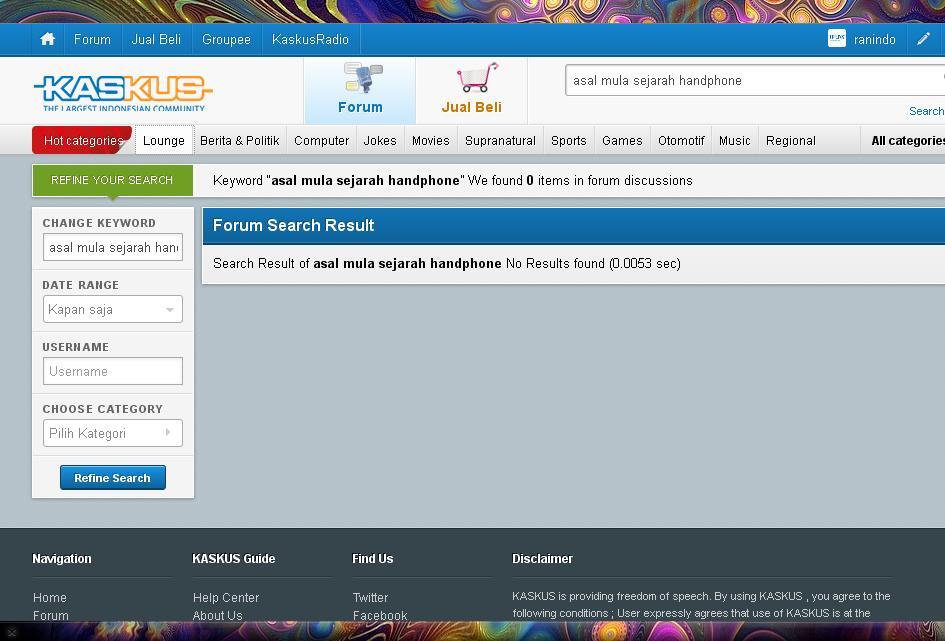945x641 pixels.
Task: Focus the Username filter field
Action: point(113,371)
